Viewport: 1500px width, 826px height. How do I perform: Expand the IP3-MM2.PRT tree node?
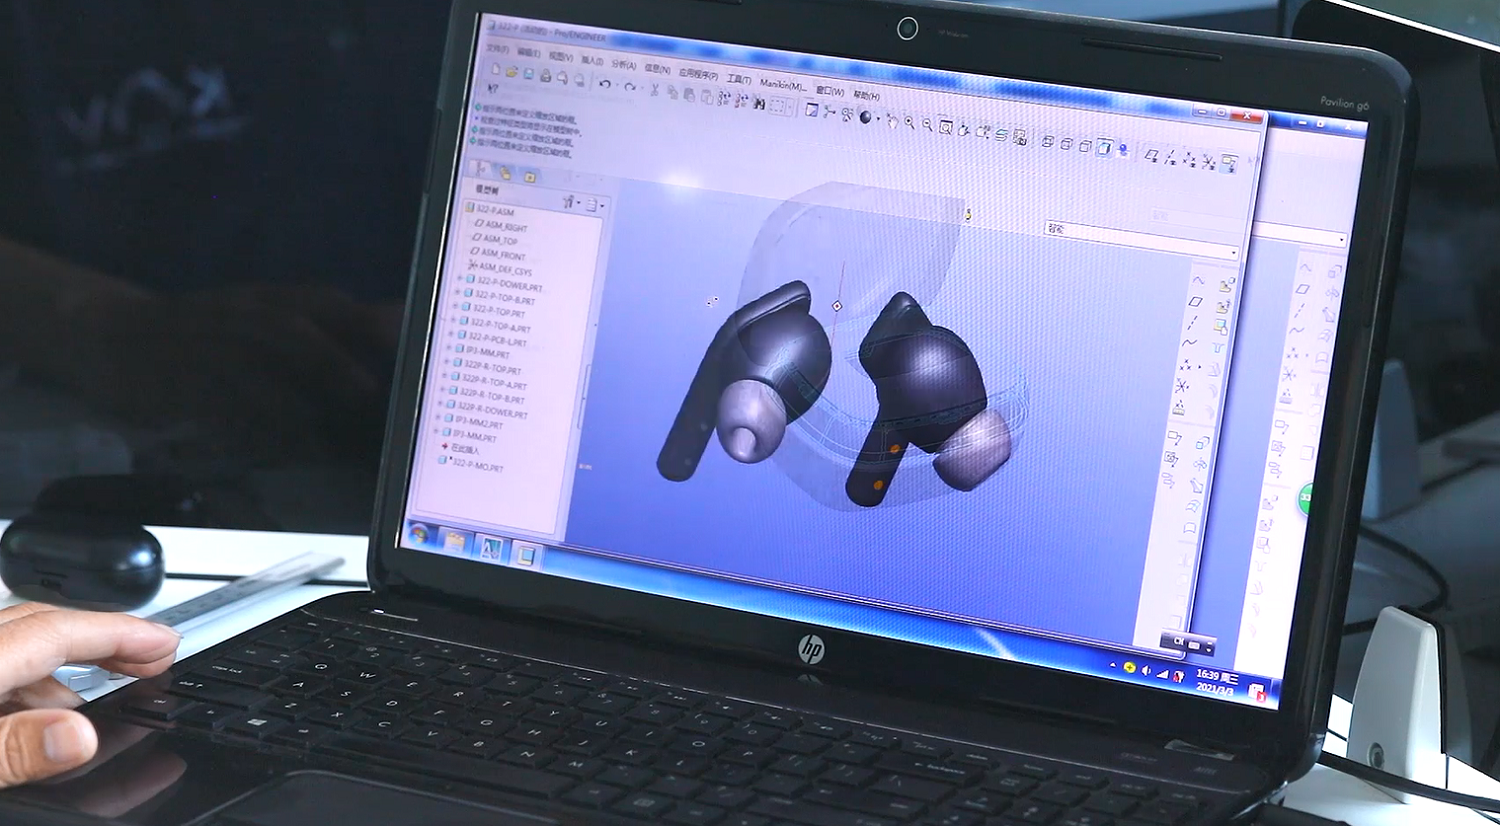tap(438, 417)
